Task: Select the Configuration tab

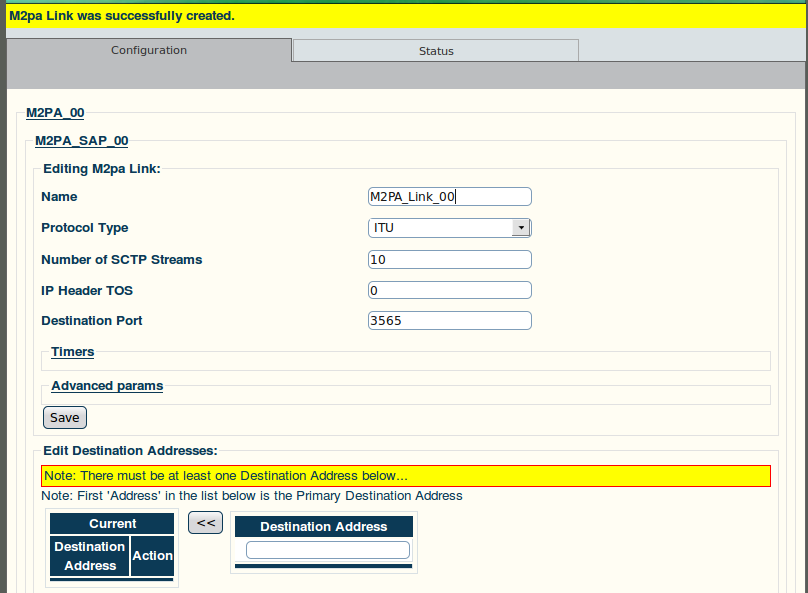Action: click(149, 50)
